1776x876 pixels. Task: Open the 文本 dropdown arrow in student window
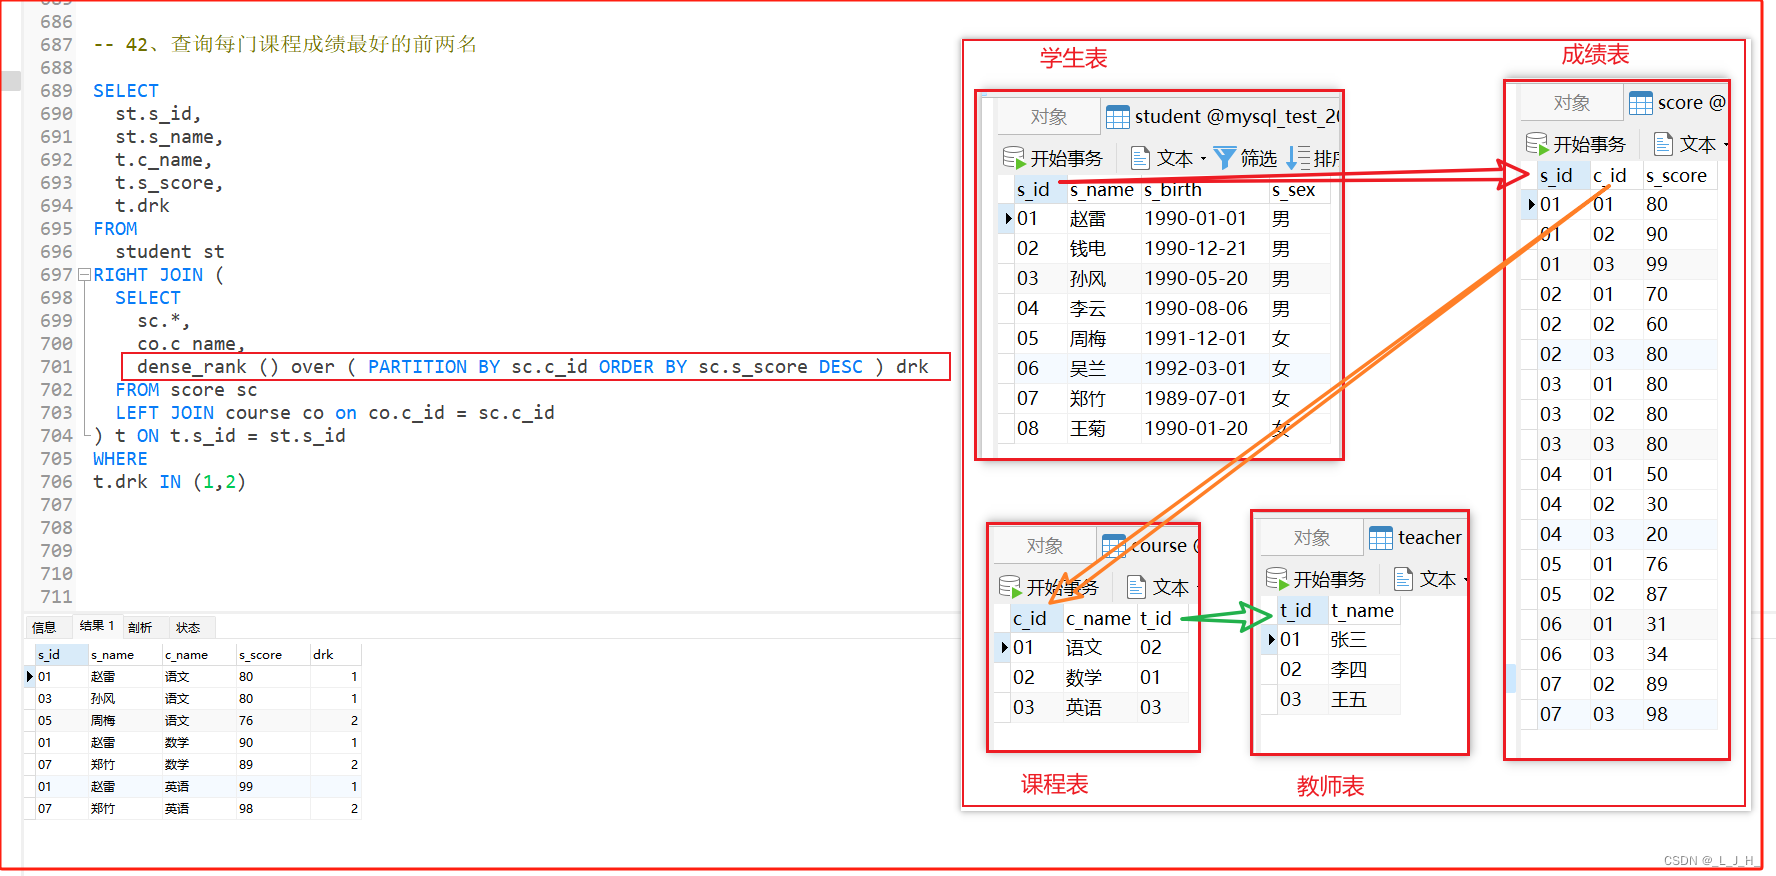coord(1203,159)
